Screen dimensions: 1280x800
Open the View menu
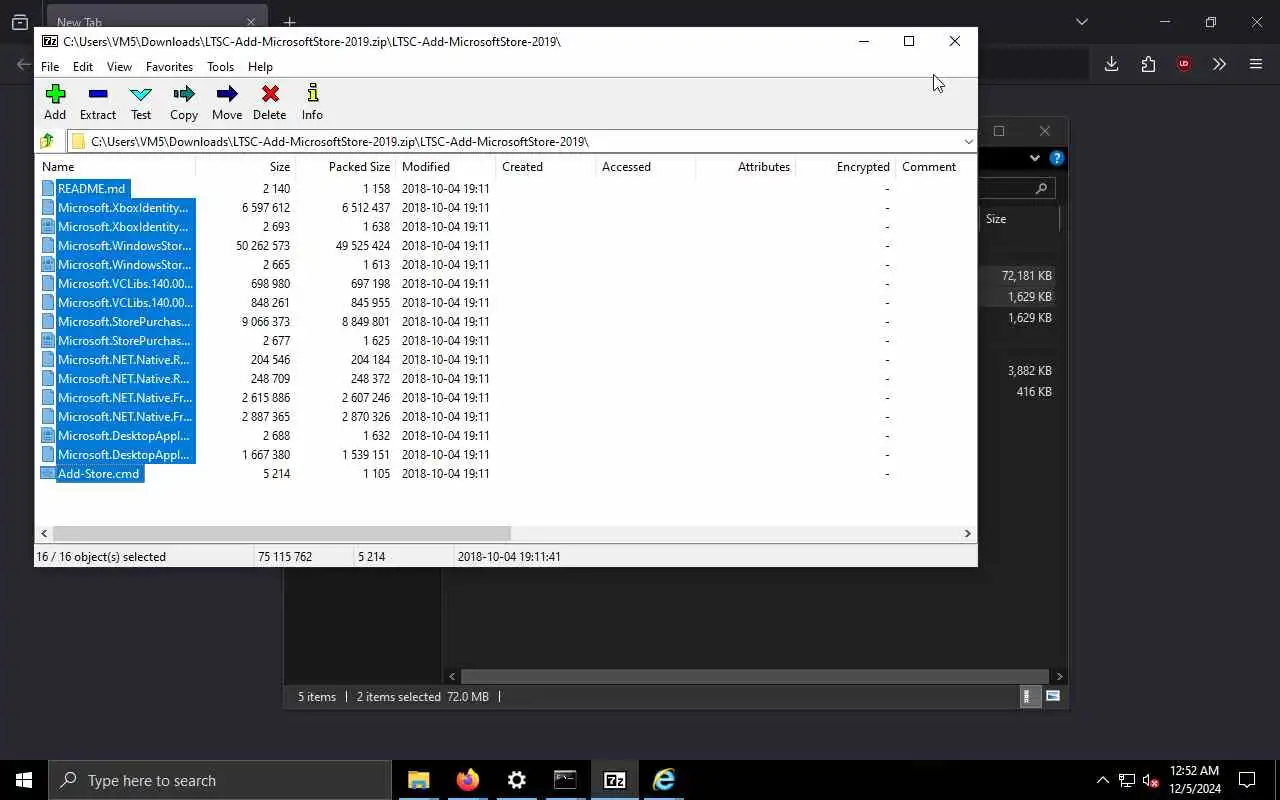tap(119, 67)
